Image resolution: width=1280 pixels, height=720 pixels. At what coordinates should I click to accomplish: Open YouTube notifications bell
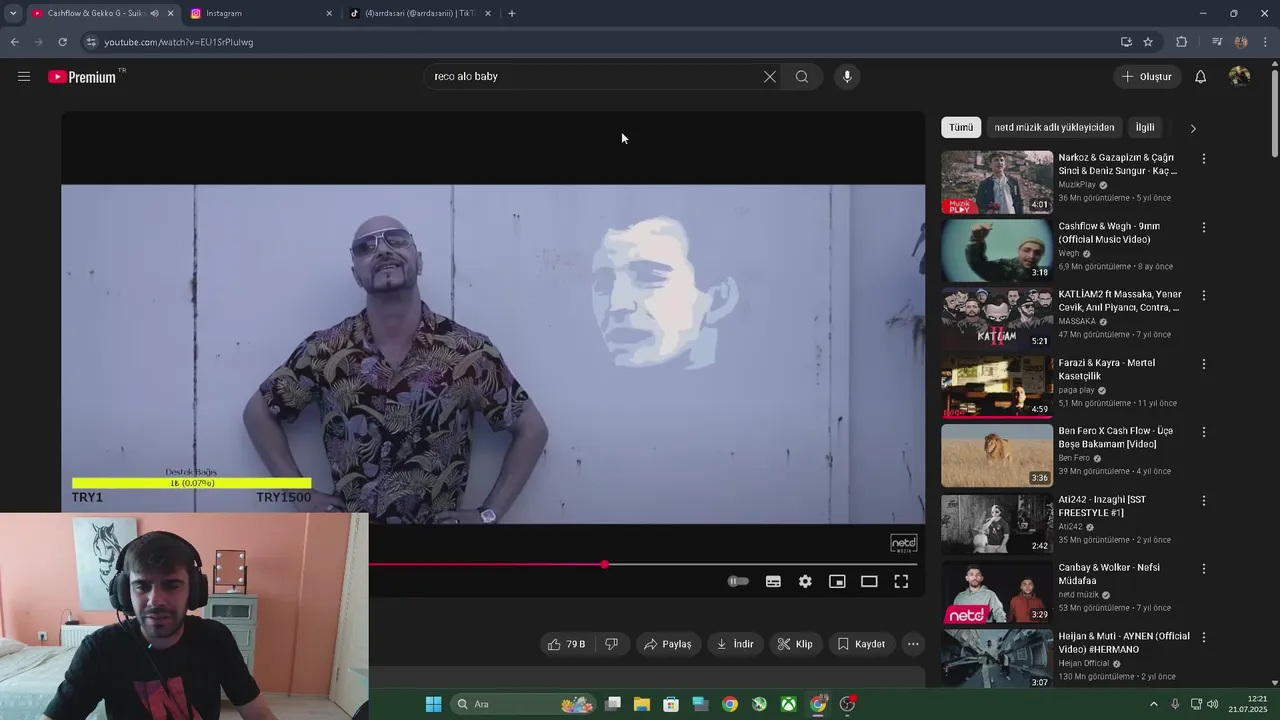point(1201,77)
